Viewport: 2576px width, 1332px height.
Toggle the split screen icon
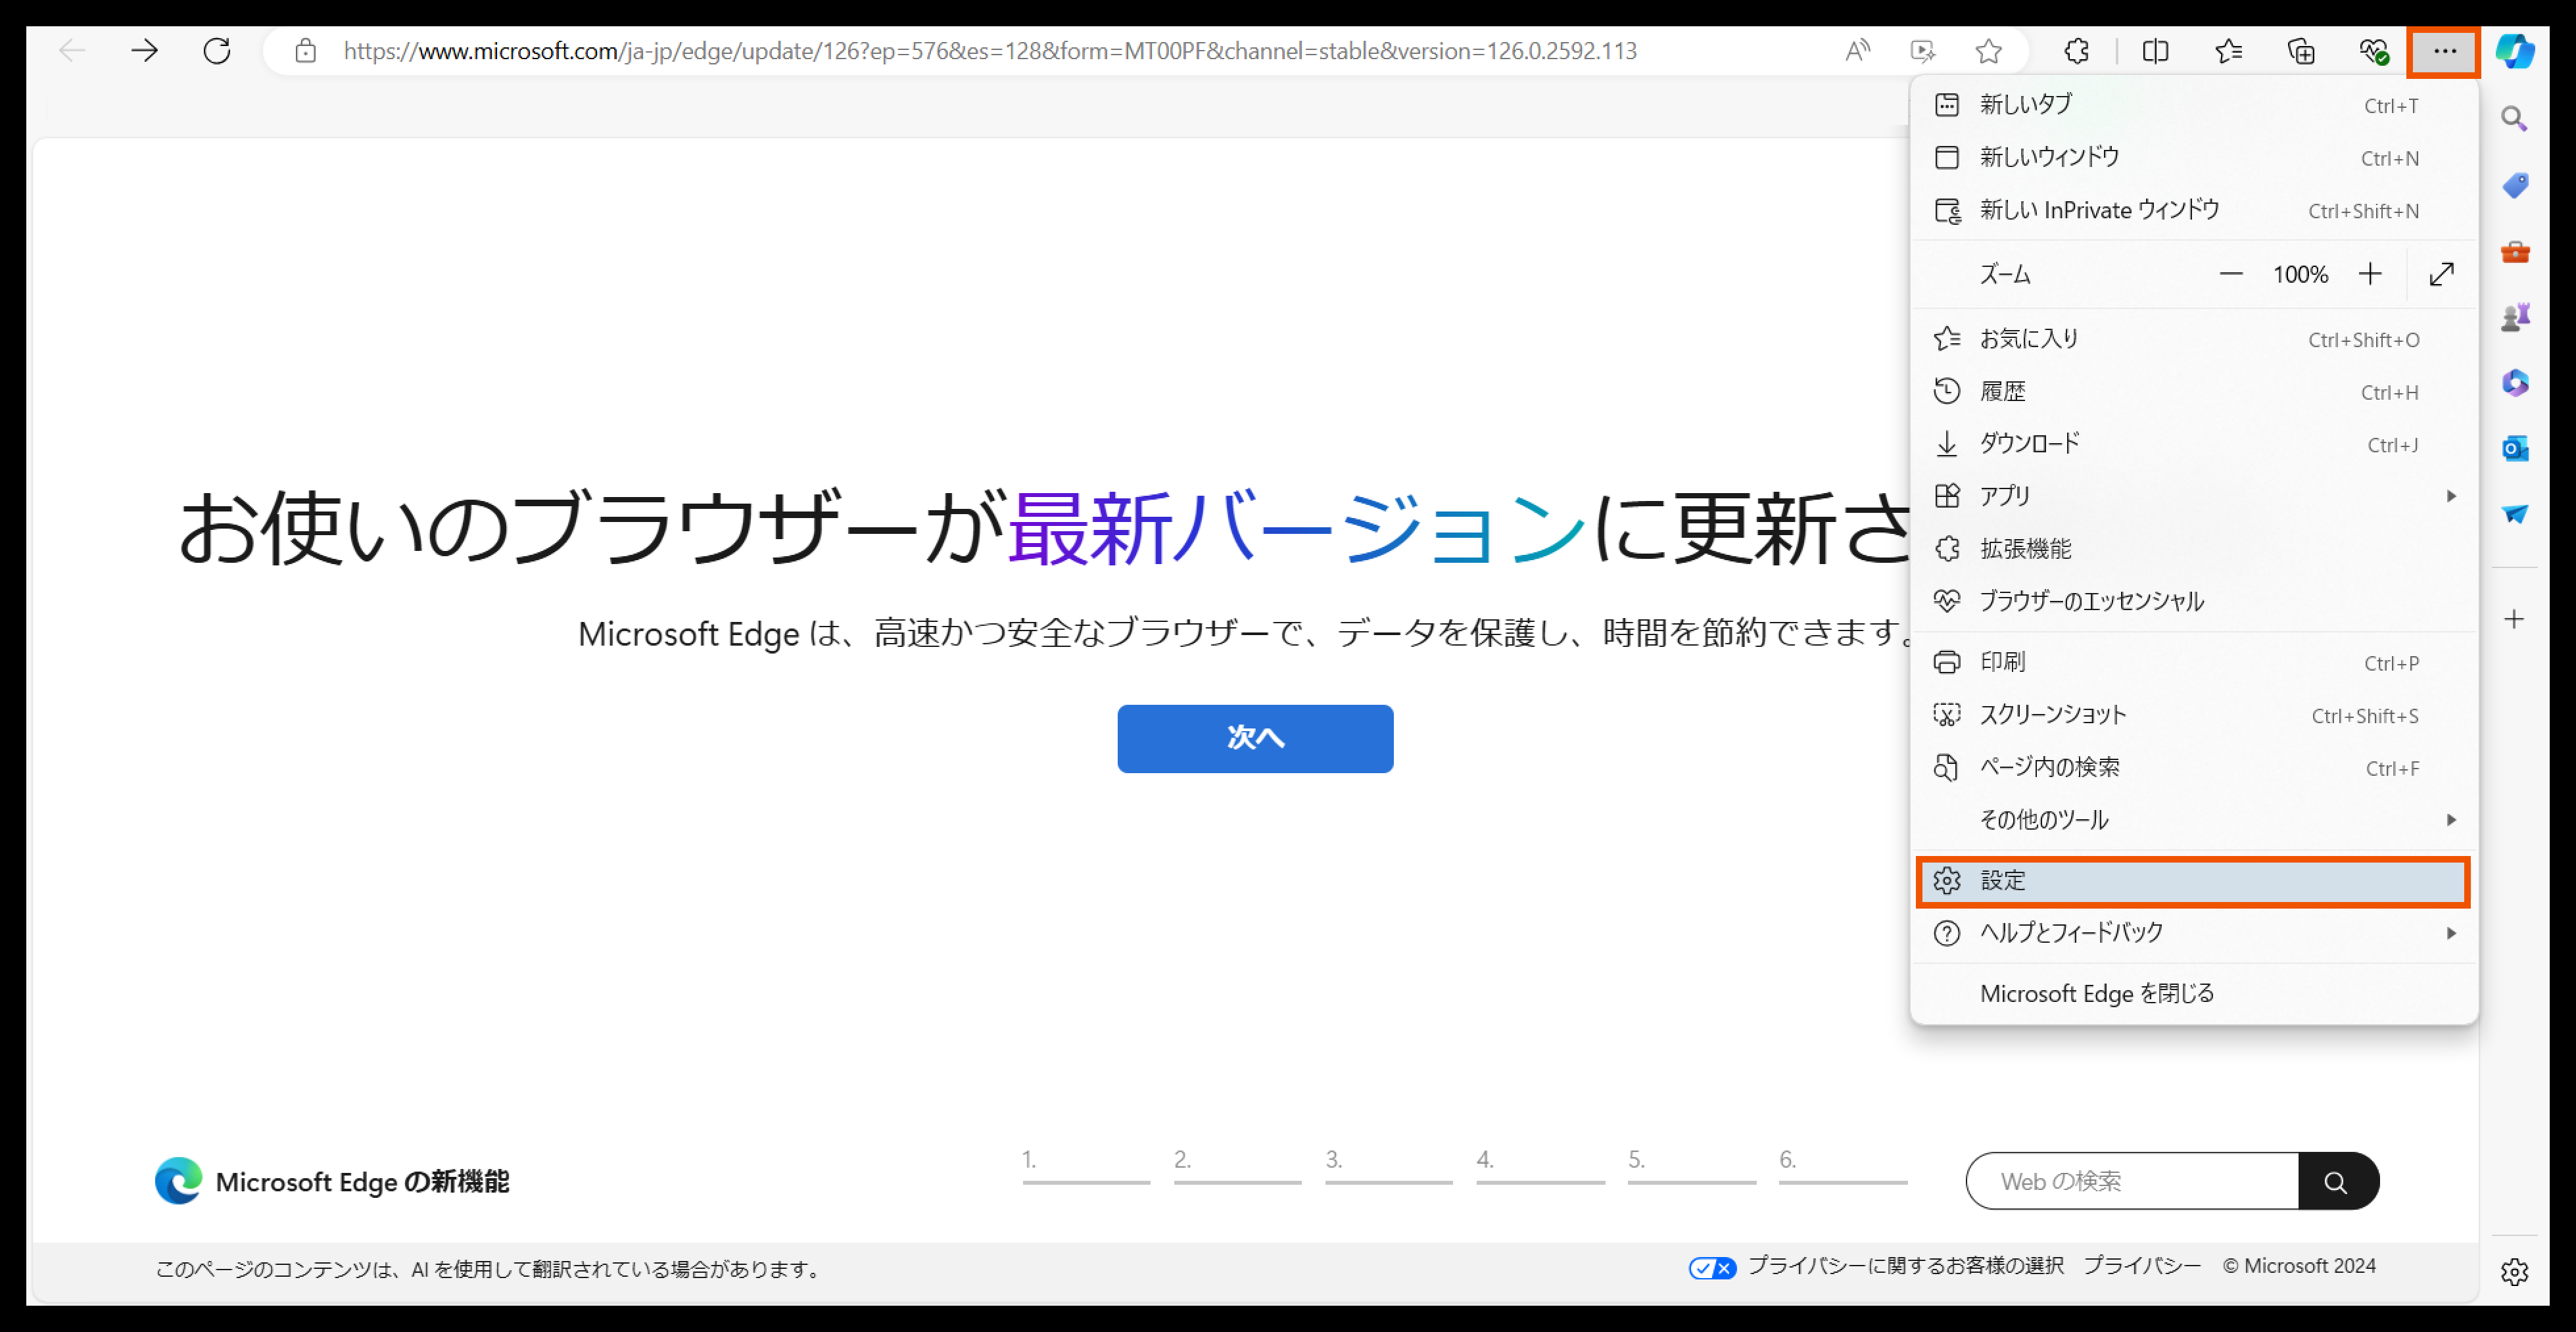pyautogui.click(x=2155, y=51)
